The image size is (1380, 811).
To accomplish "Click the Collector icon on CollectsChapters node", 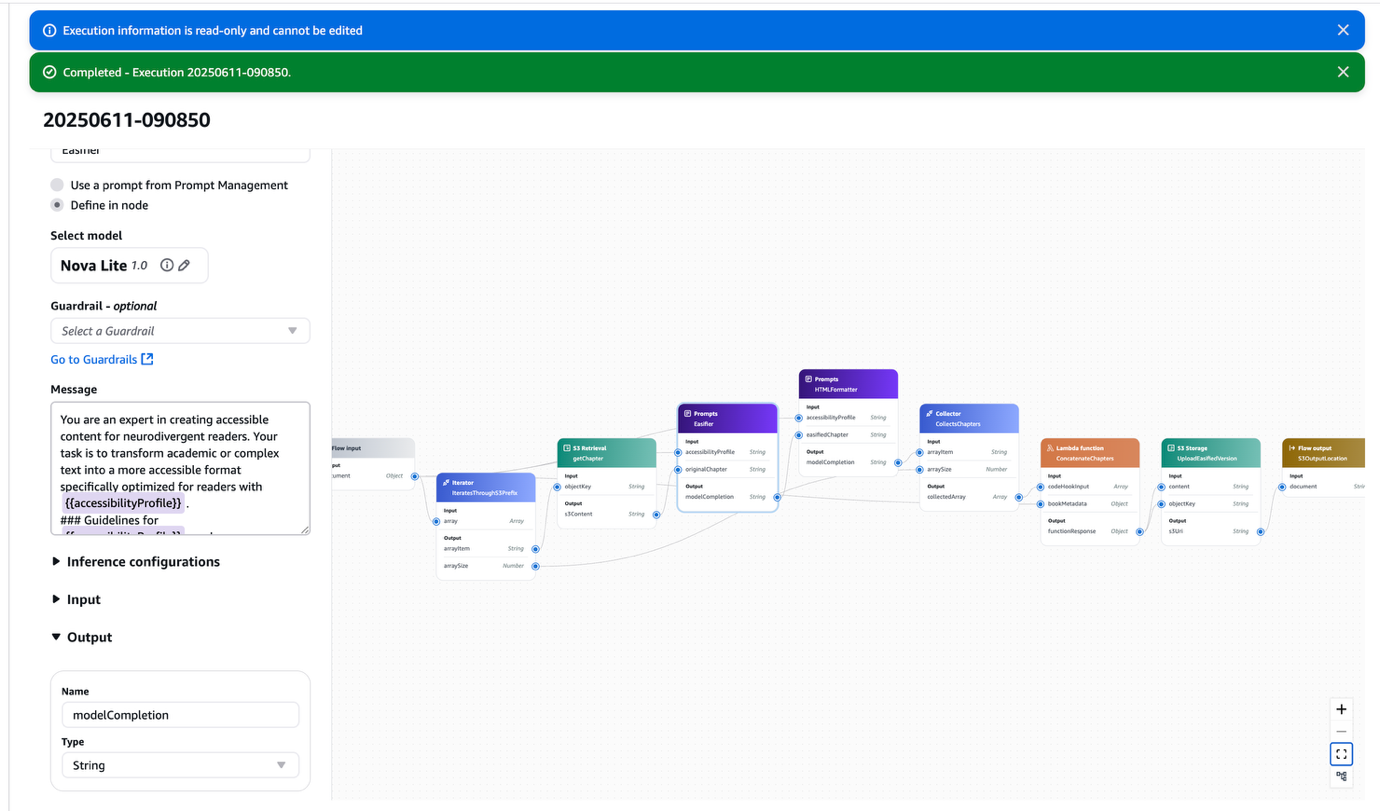I will tap(931, 411).
